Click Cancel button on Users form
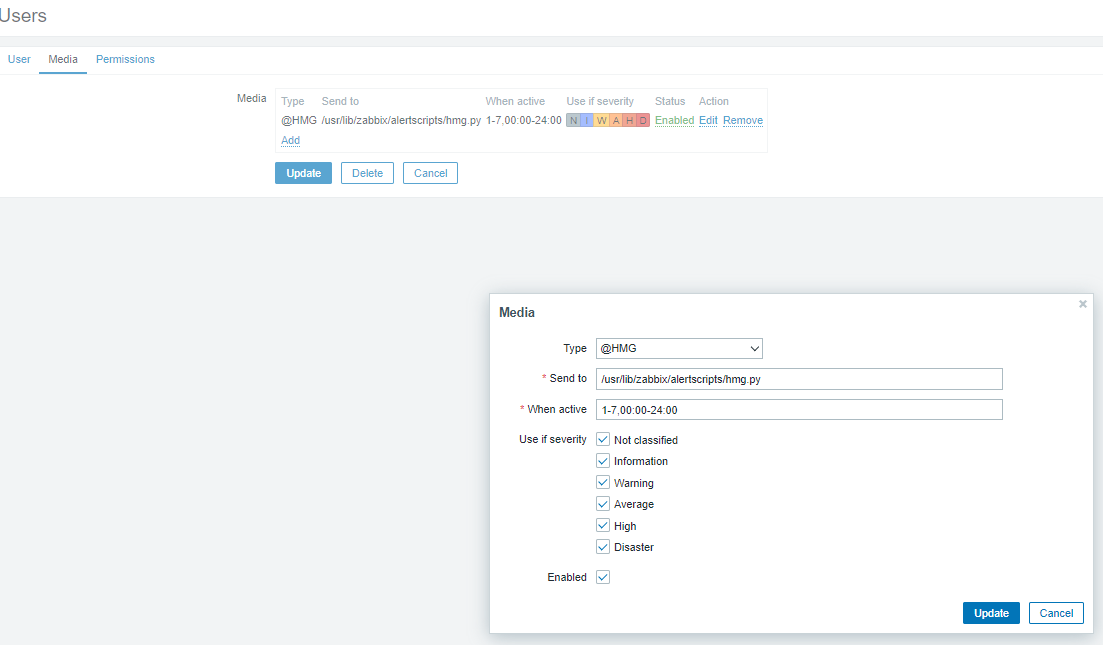 431,173
